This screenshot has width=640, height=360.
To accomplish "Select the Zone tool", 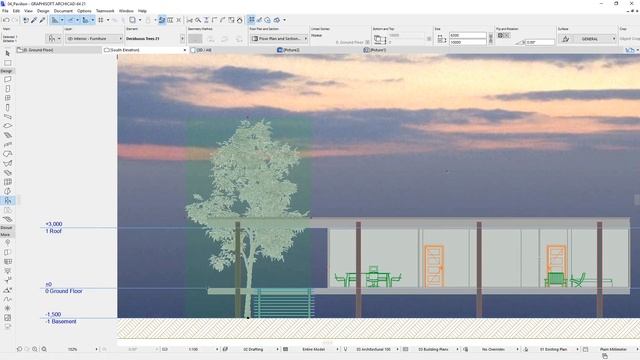I will tap(7, 210).
